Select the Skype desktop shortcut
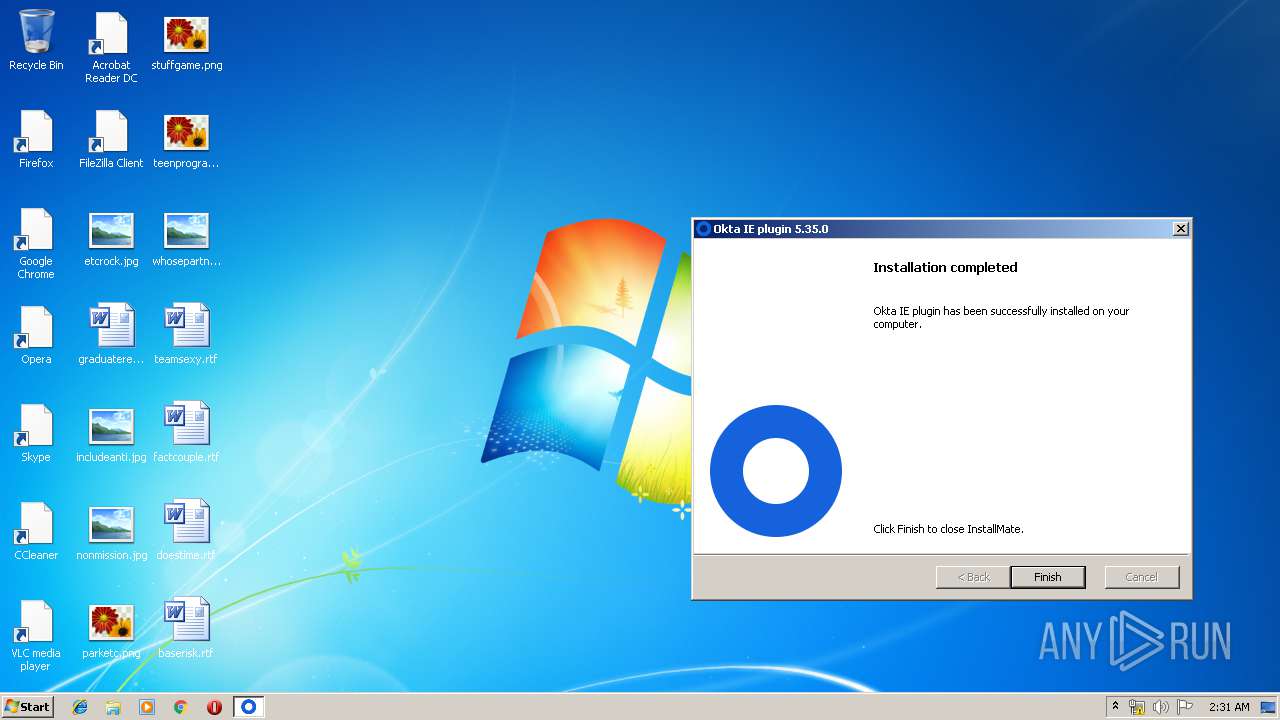The width and height of the screenshot is (1280, 720). coord(36,433)
